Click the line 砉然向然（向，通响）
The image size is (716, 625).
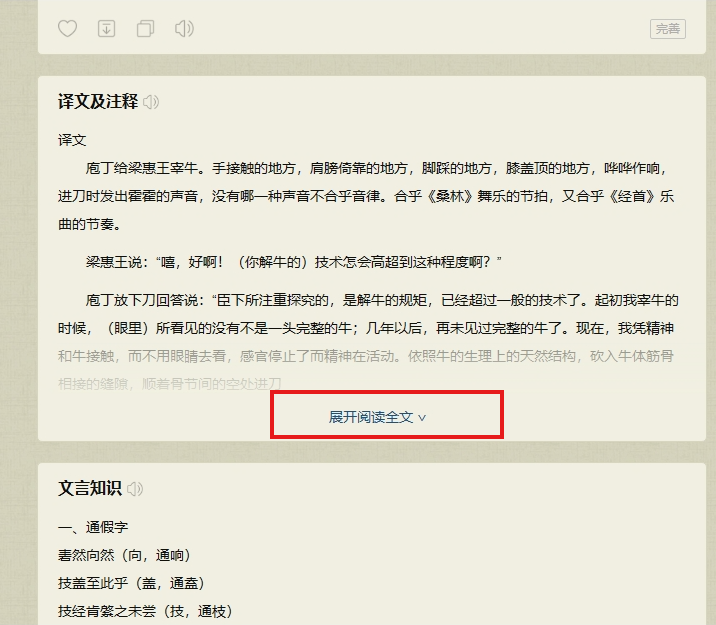(124, 555)
